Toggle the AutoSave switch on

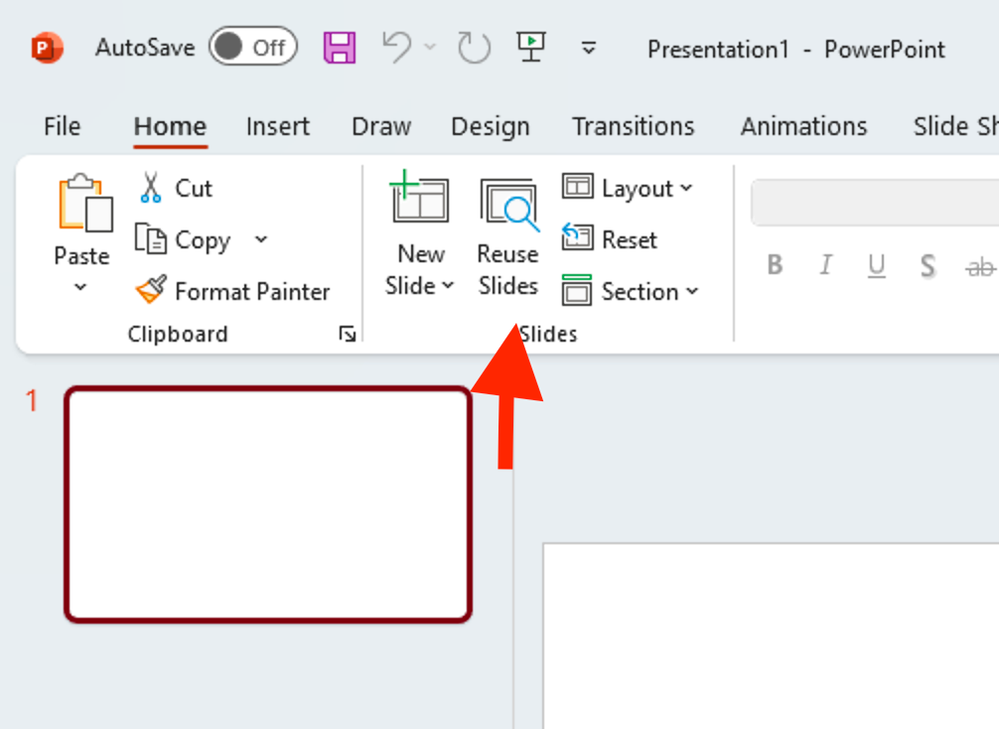click(253, 47)
